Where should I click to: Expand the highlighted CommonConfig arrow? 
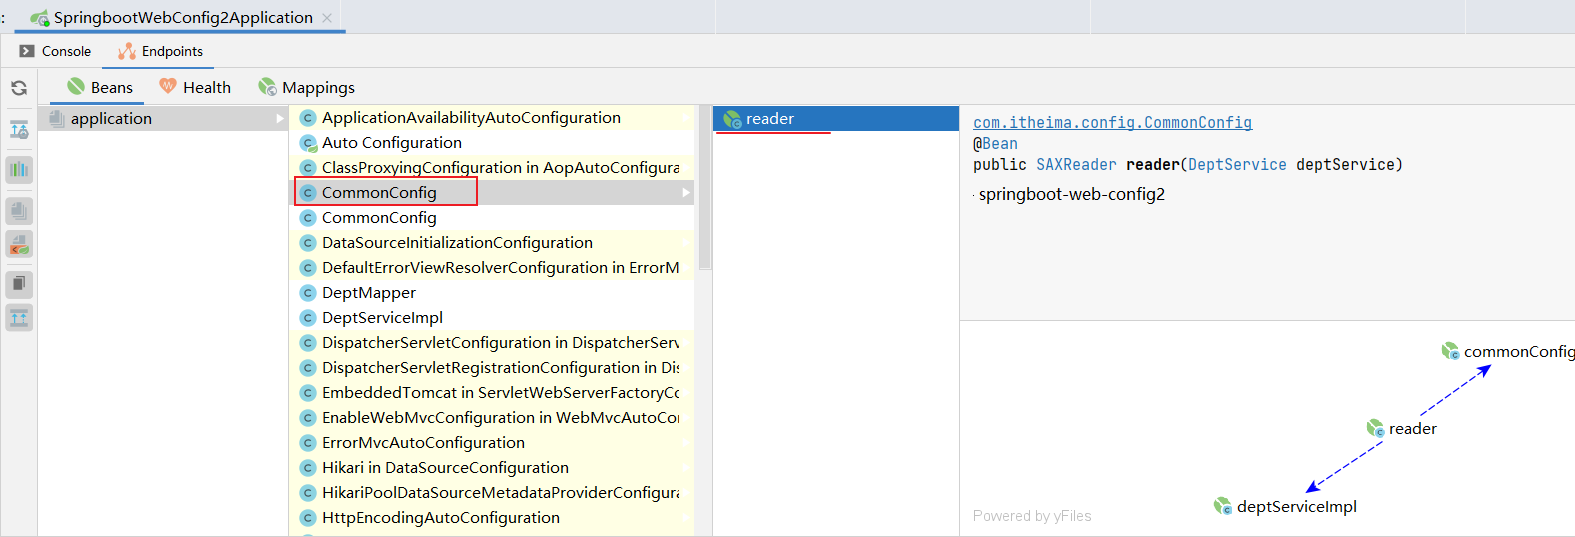tap(686, 192)
